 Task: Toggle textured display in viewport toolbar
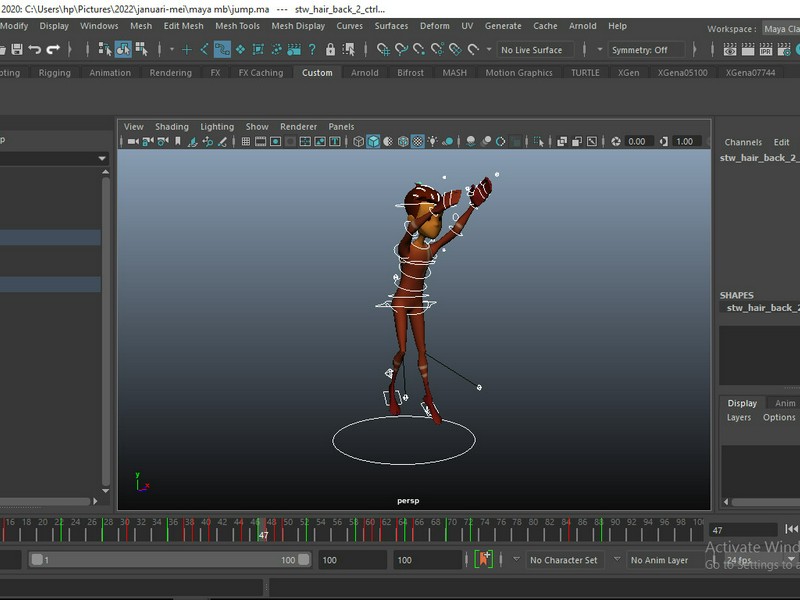pyautogui.click(x=418, y=142)
